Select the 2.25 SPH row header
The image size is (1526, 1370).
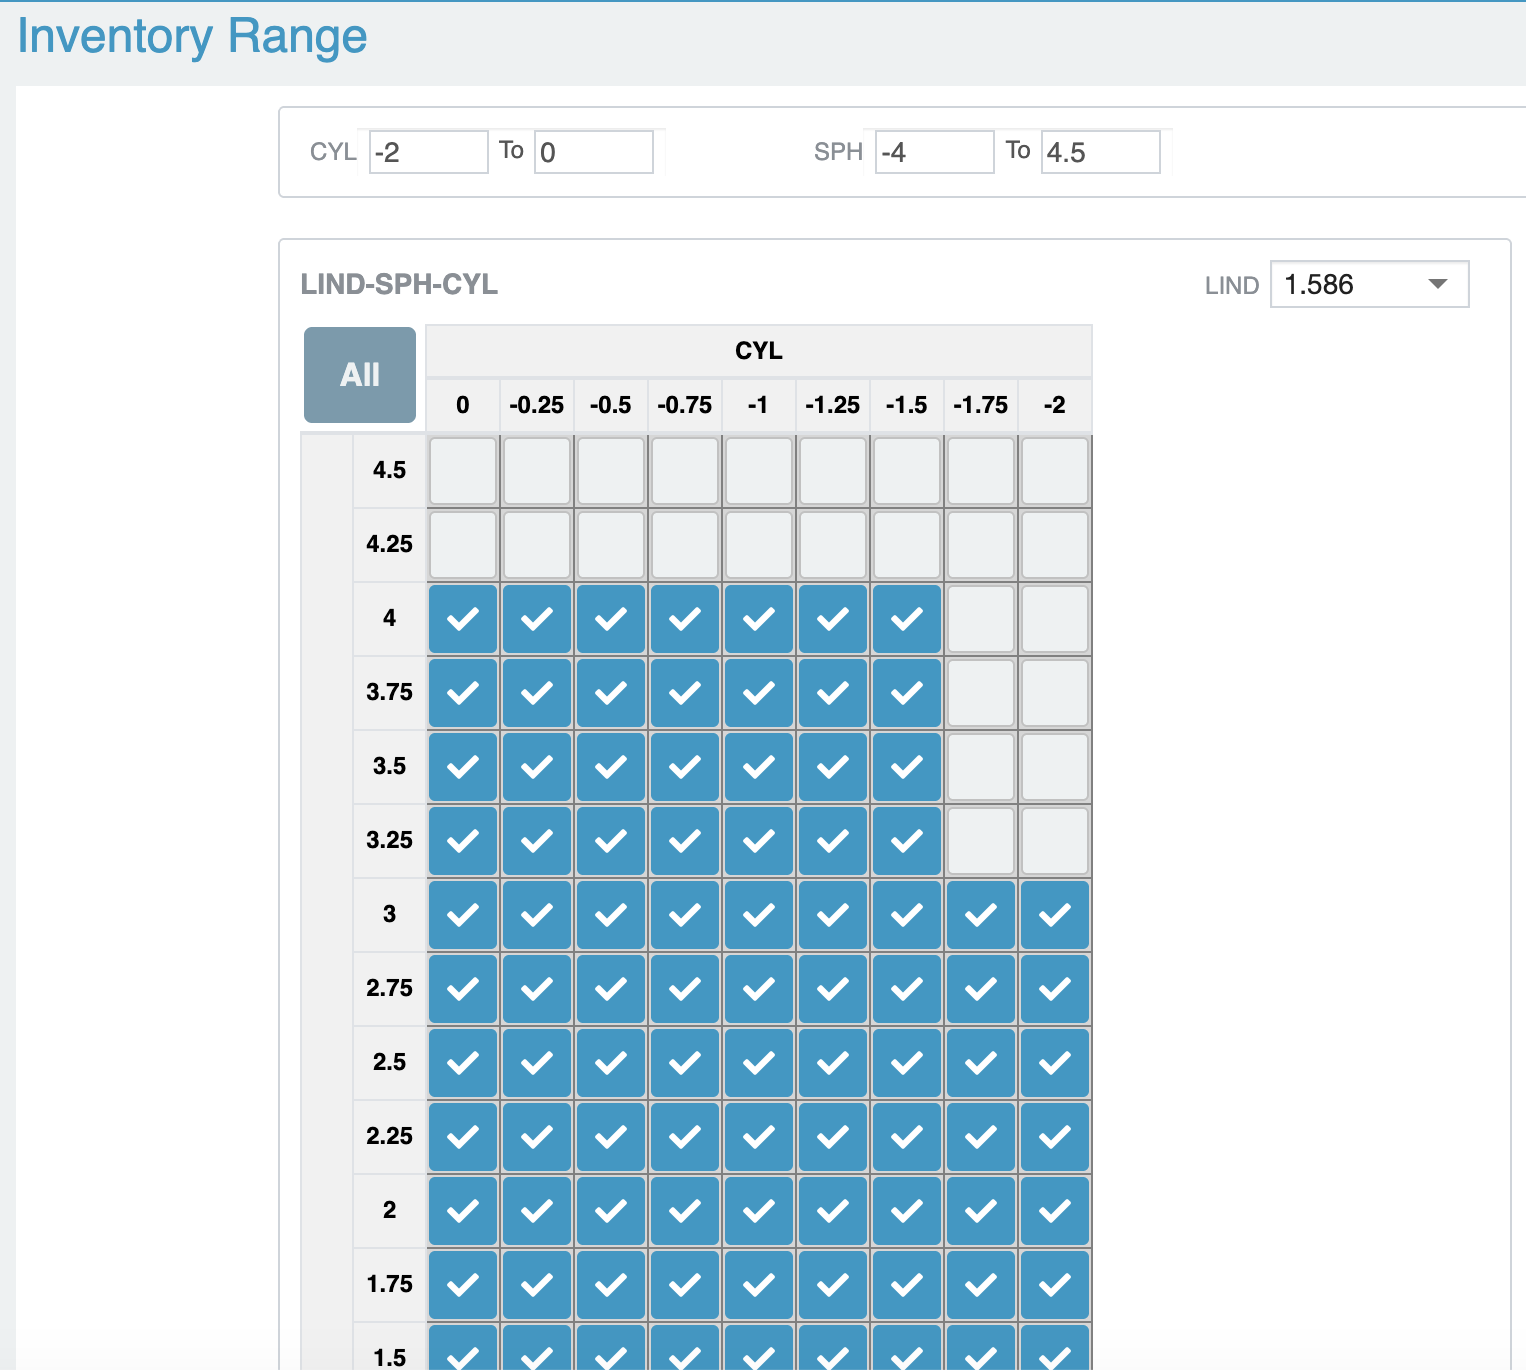(389, 1137)
